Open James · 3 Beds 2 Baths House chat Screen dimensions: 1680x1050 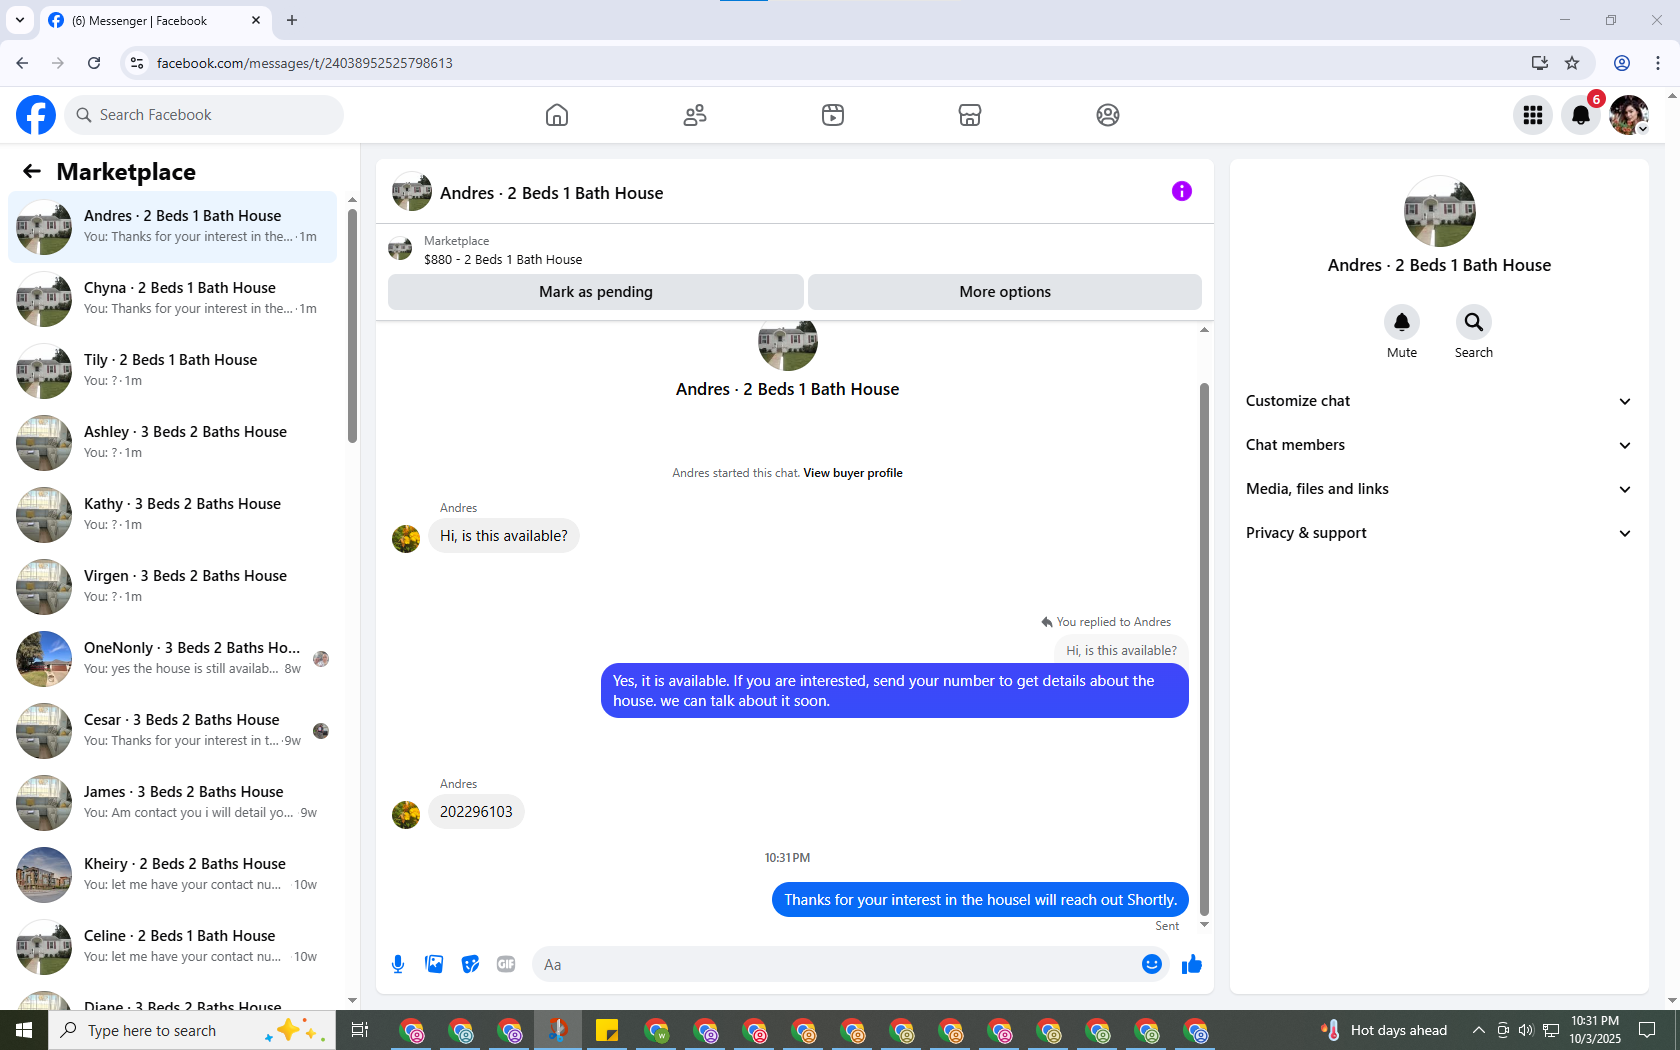(172, 803)
